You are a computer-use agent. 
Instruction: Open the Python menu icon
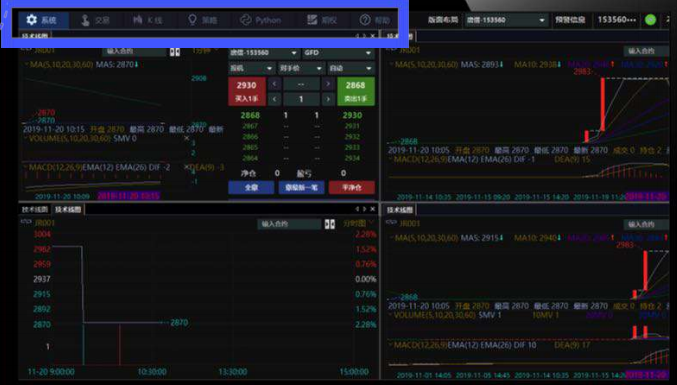tap(260, 20)
